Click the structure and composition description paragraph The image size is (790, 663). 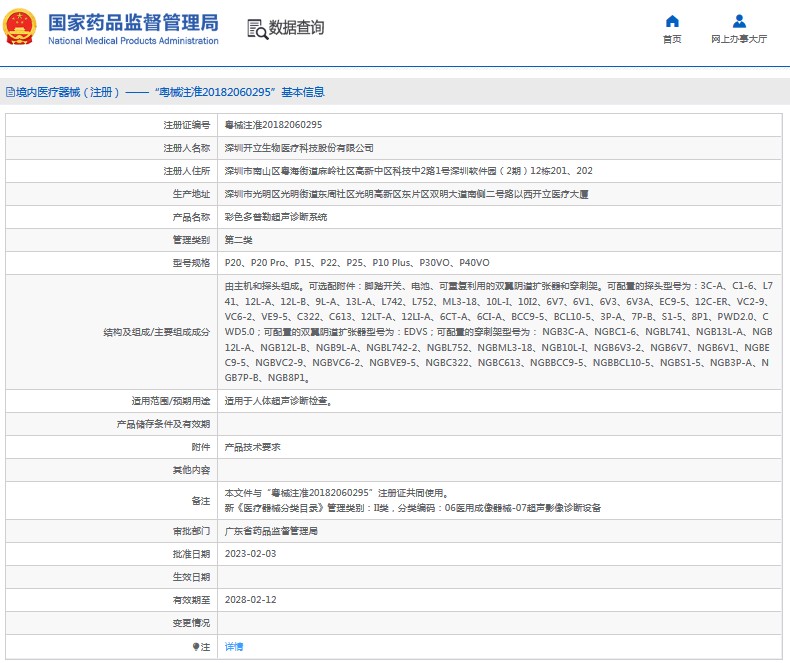(499, 332)
